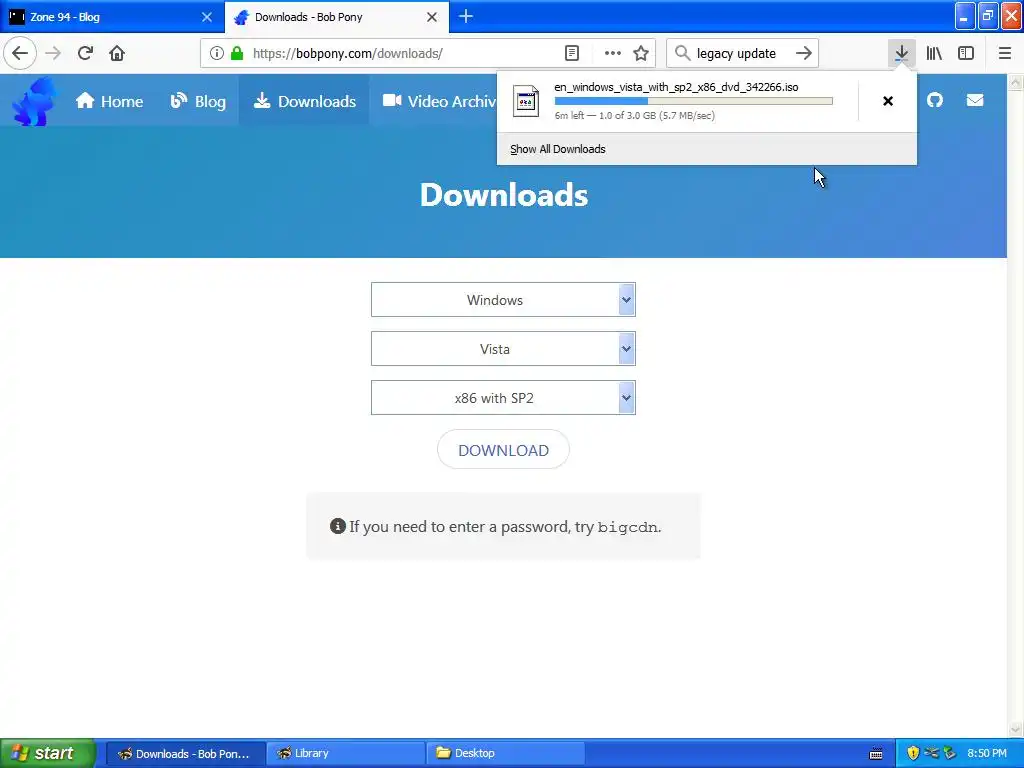The width and height of the screenshot is (1024, 768).
Task: Open the Windows Start menu
Action: coord(48,753)
